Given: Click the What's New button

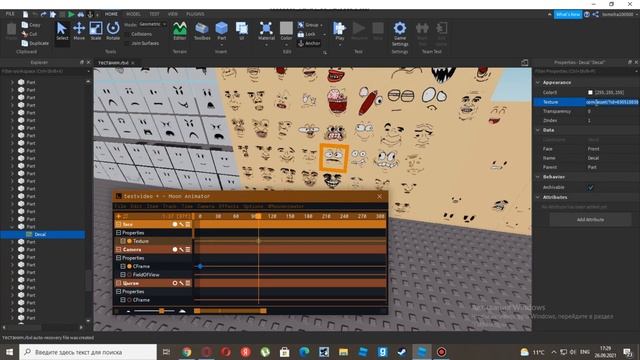Looking at the screenshot, I should click(x=568, y=14).
